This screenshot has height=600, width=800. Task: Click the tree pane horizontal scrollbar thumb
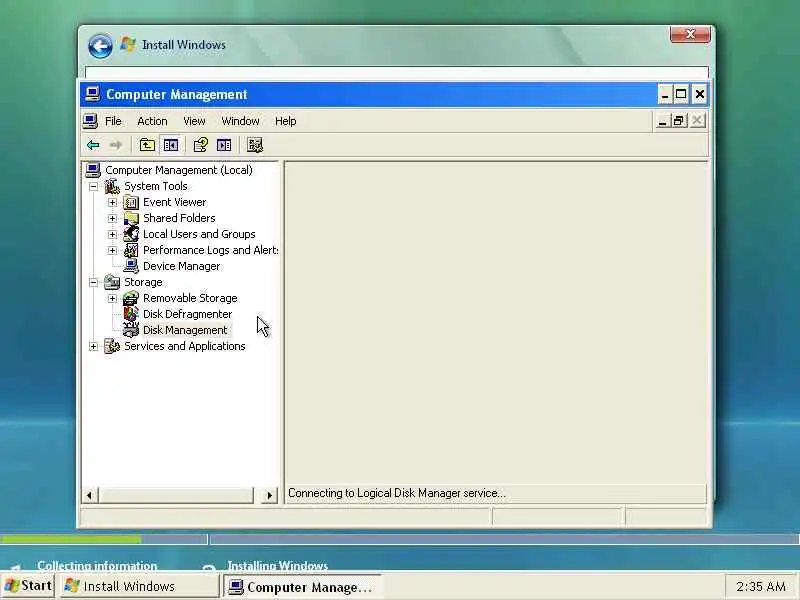pos(176,495)
